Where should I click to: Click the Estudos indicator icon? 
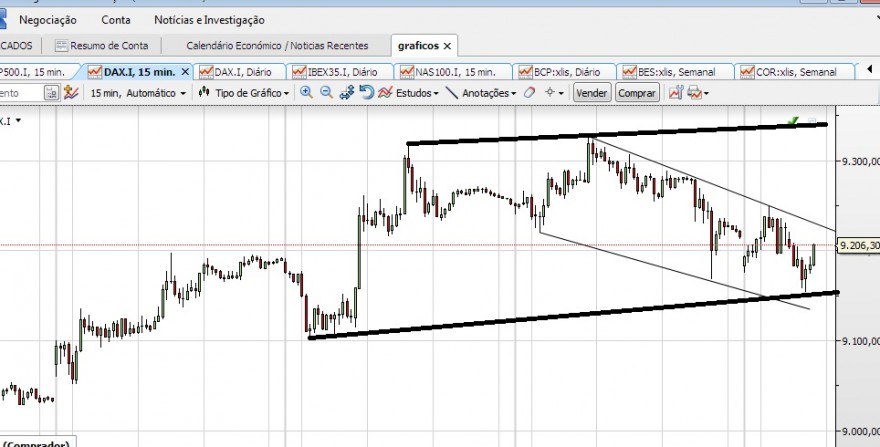click(385, 93)
